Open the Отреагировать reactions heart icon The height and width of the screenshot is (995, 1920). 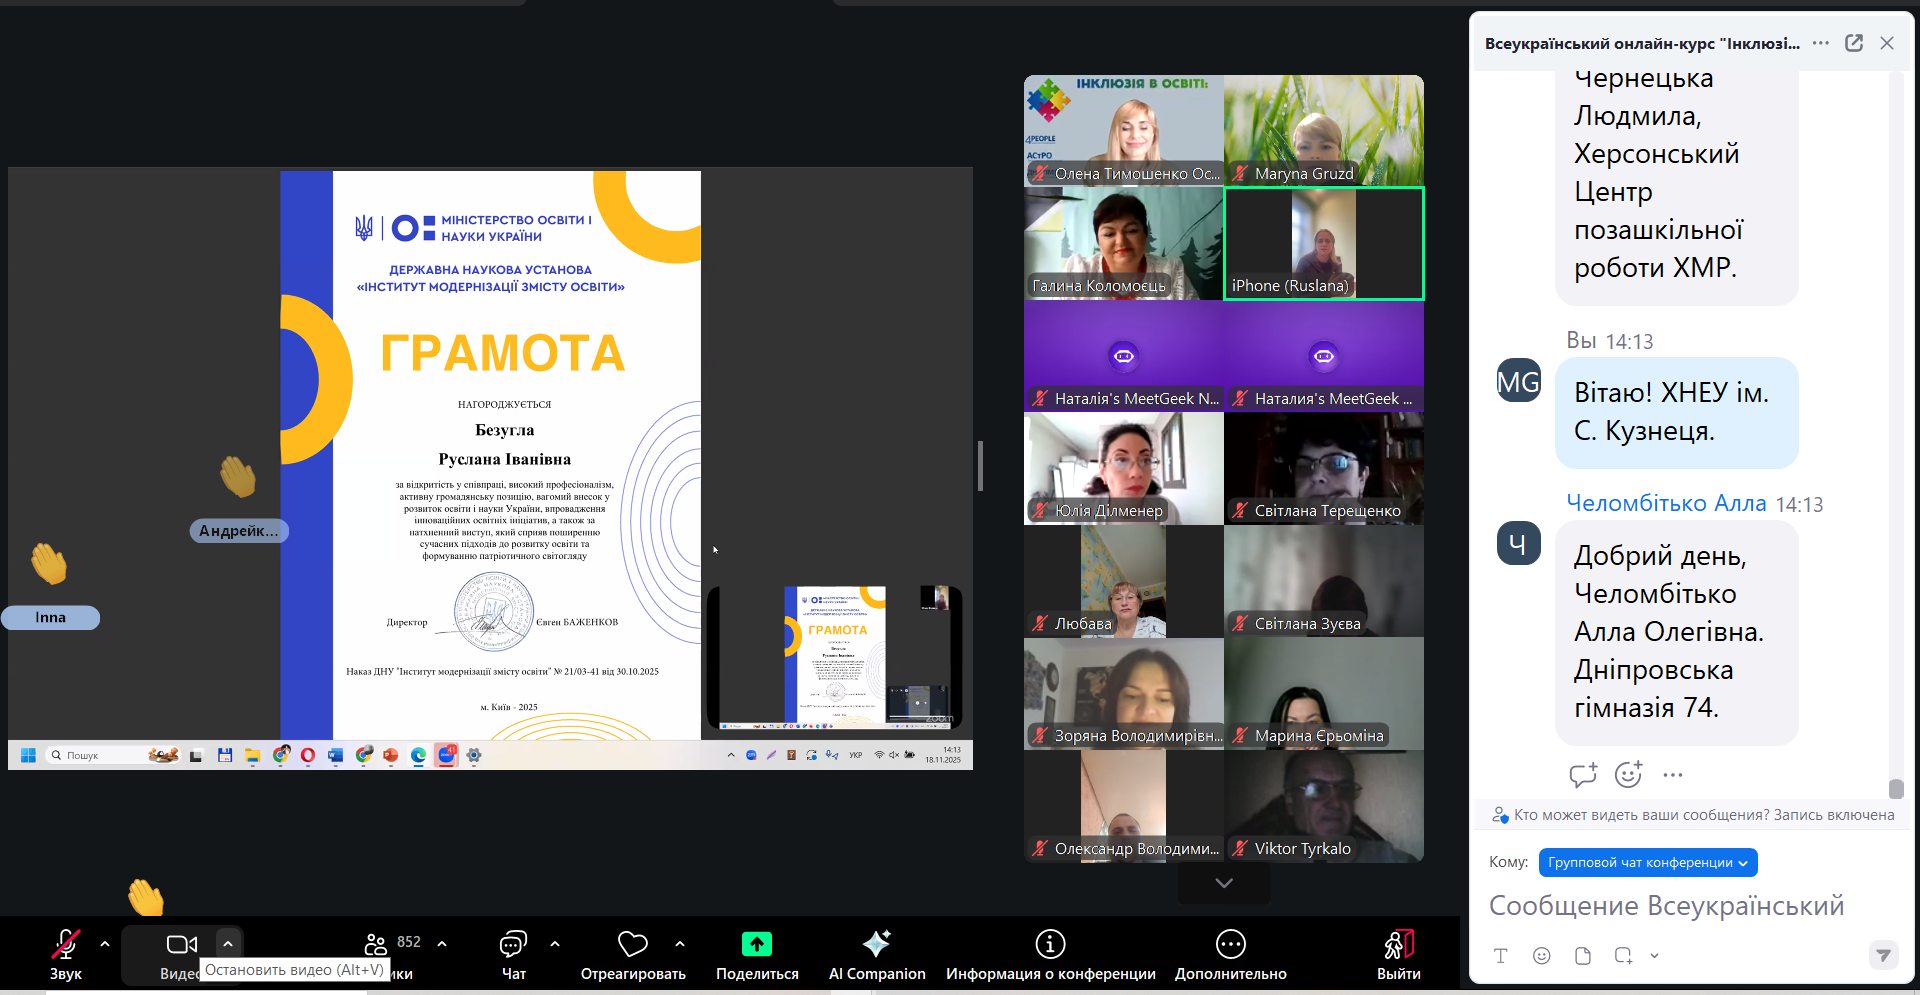click(x=632, y=944)
